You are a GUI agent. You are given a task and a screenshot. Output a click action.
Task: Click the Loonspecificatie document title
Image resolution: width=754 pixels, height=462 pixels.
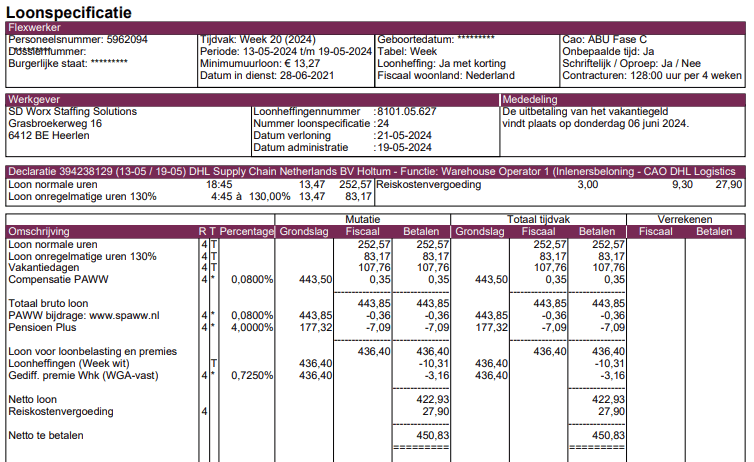click(70, 11)
